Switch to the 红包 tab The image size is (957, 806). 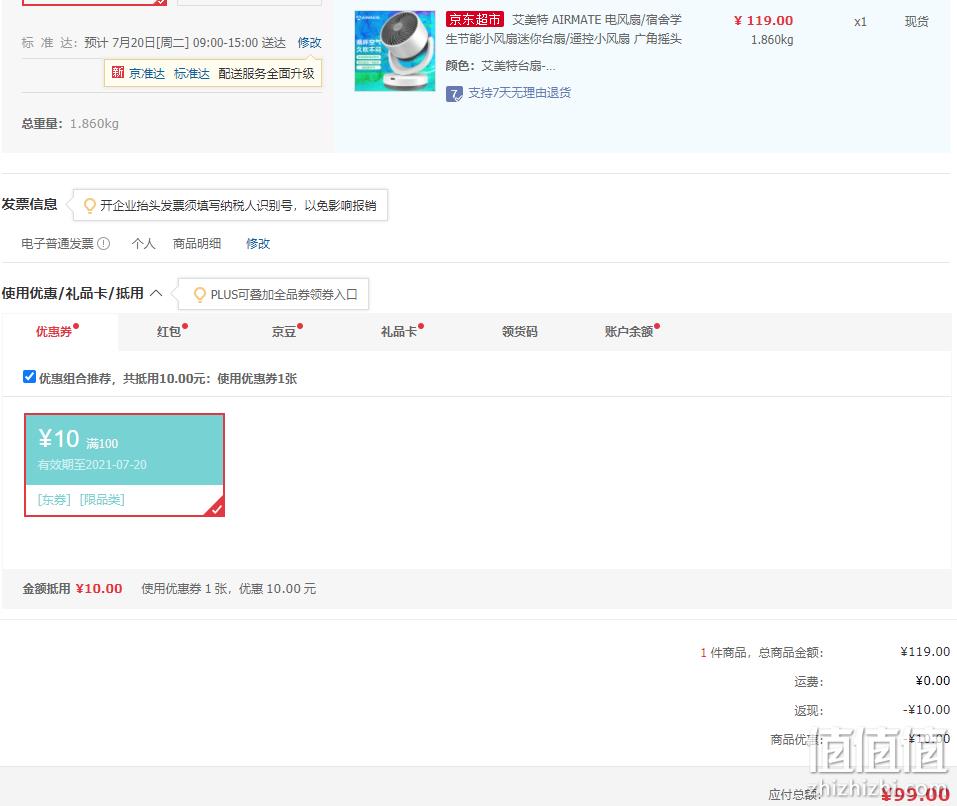[x=168, y=331]
